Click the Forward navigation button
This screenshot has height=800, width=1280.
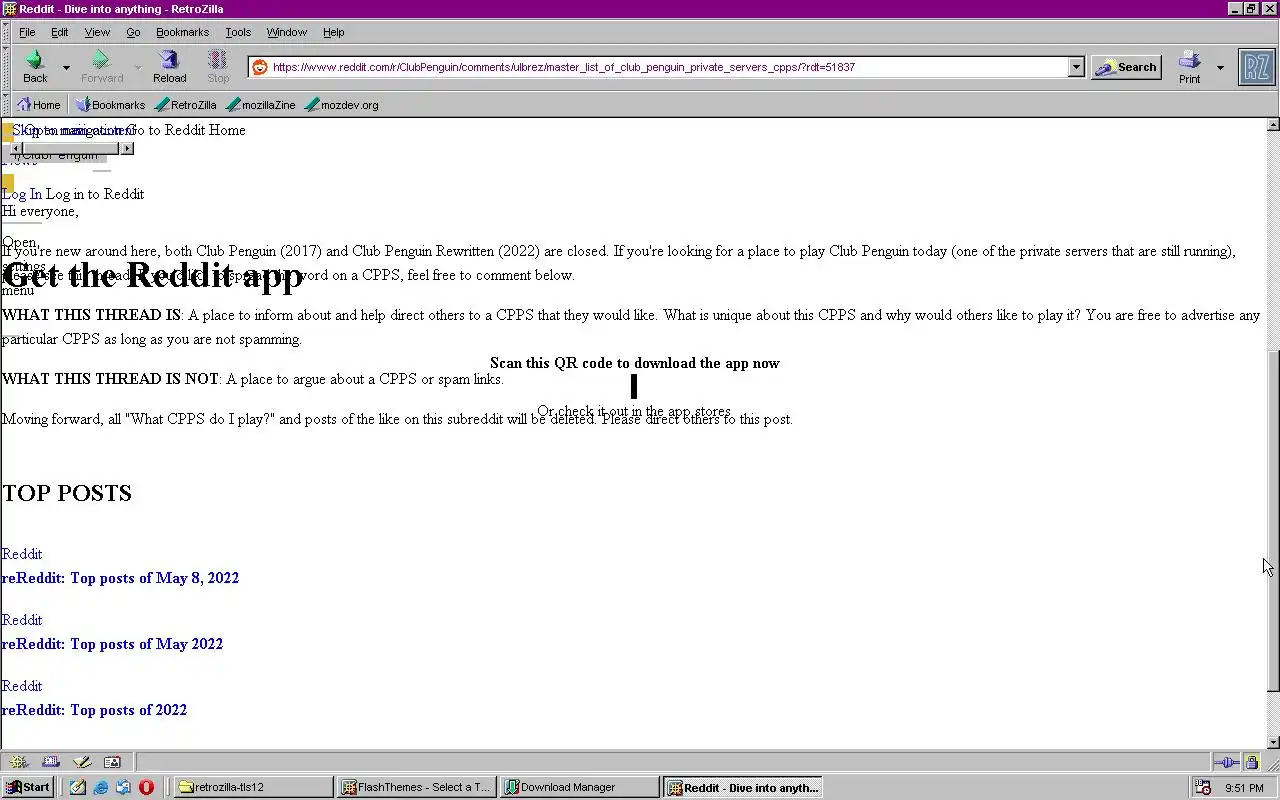102,67
